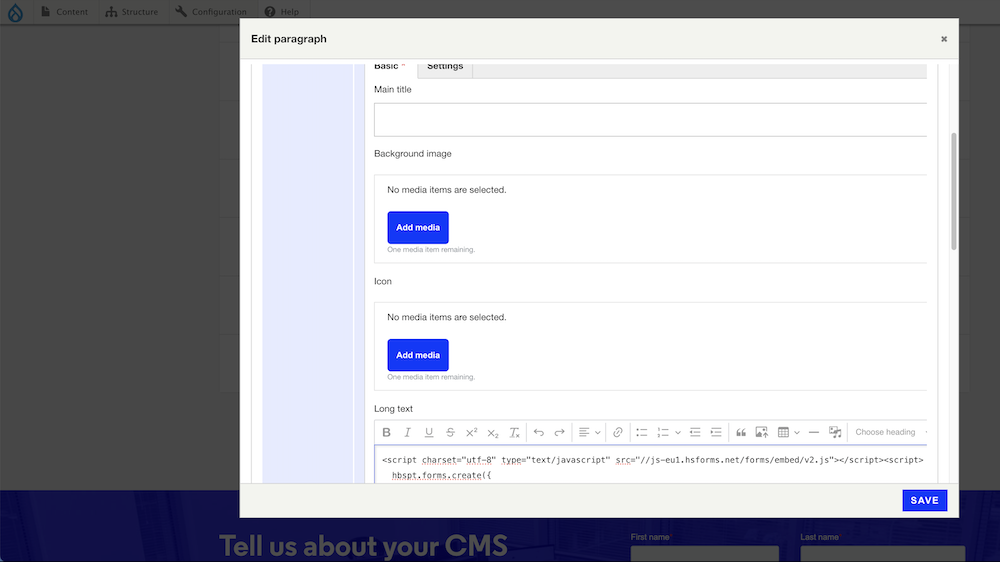Save the paragraph
This screenshot has width=1000, height=562.
tap(924, 500)
